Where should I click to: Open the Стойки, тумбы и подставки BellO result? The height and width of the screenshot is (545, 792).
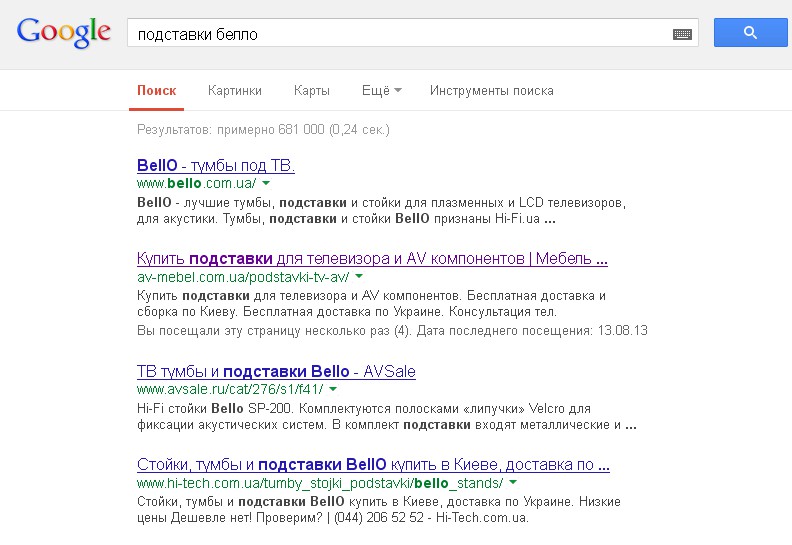click(x=372, y=465)
